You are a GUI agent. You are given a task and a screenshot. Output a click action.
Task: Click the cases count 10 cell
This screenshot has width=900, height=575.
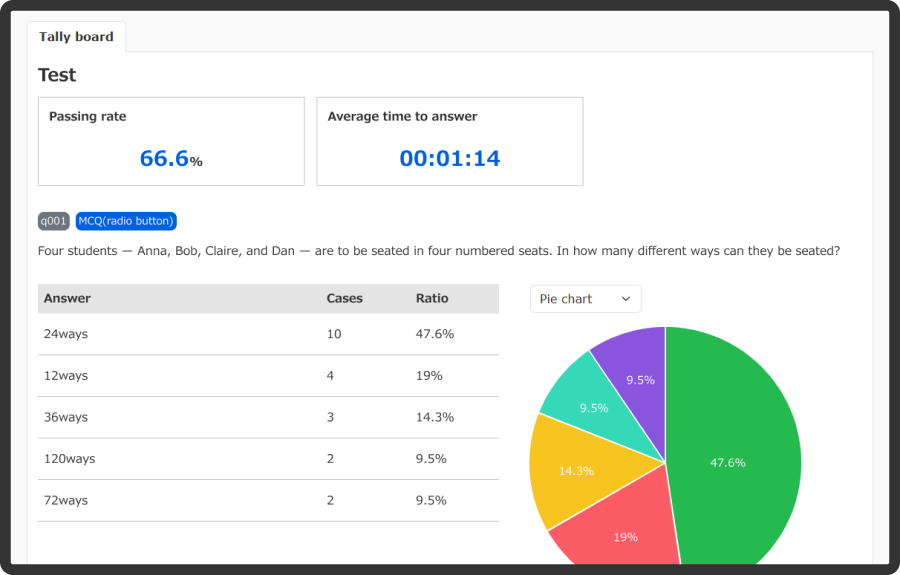(x=334, y=334)
